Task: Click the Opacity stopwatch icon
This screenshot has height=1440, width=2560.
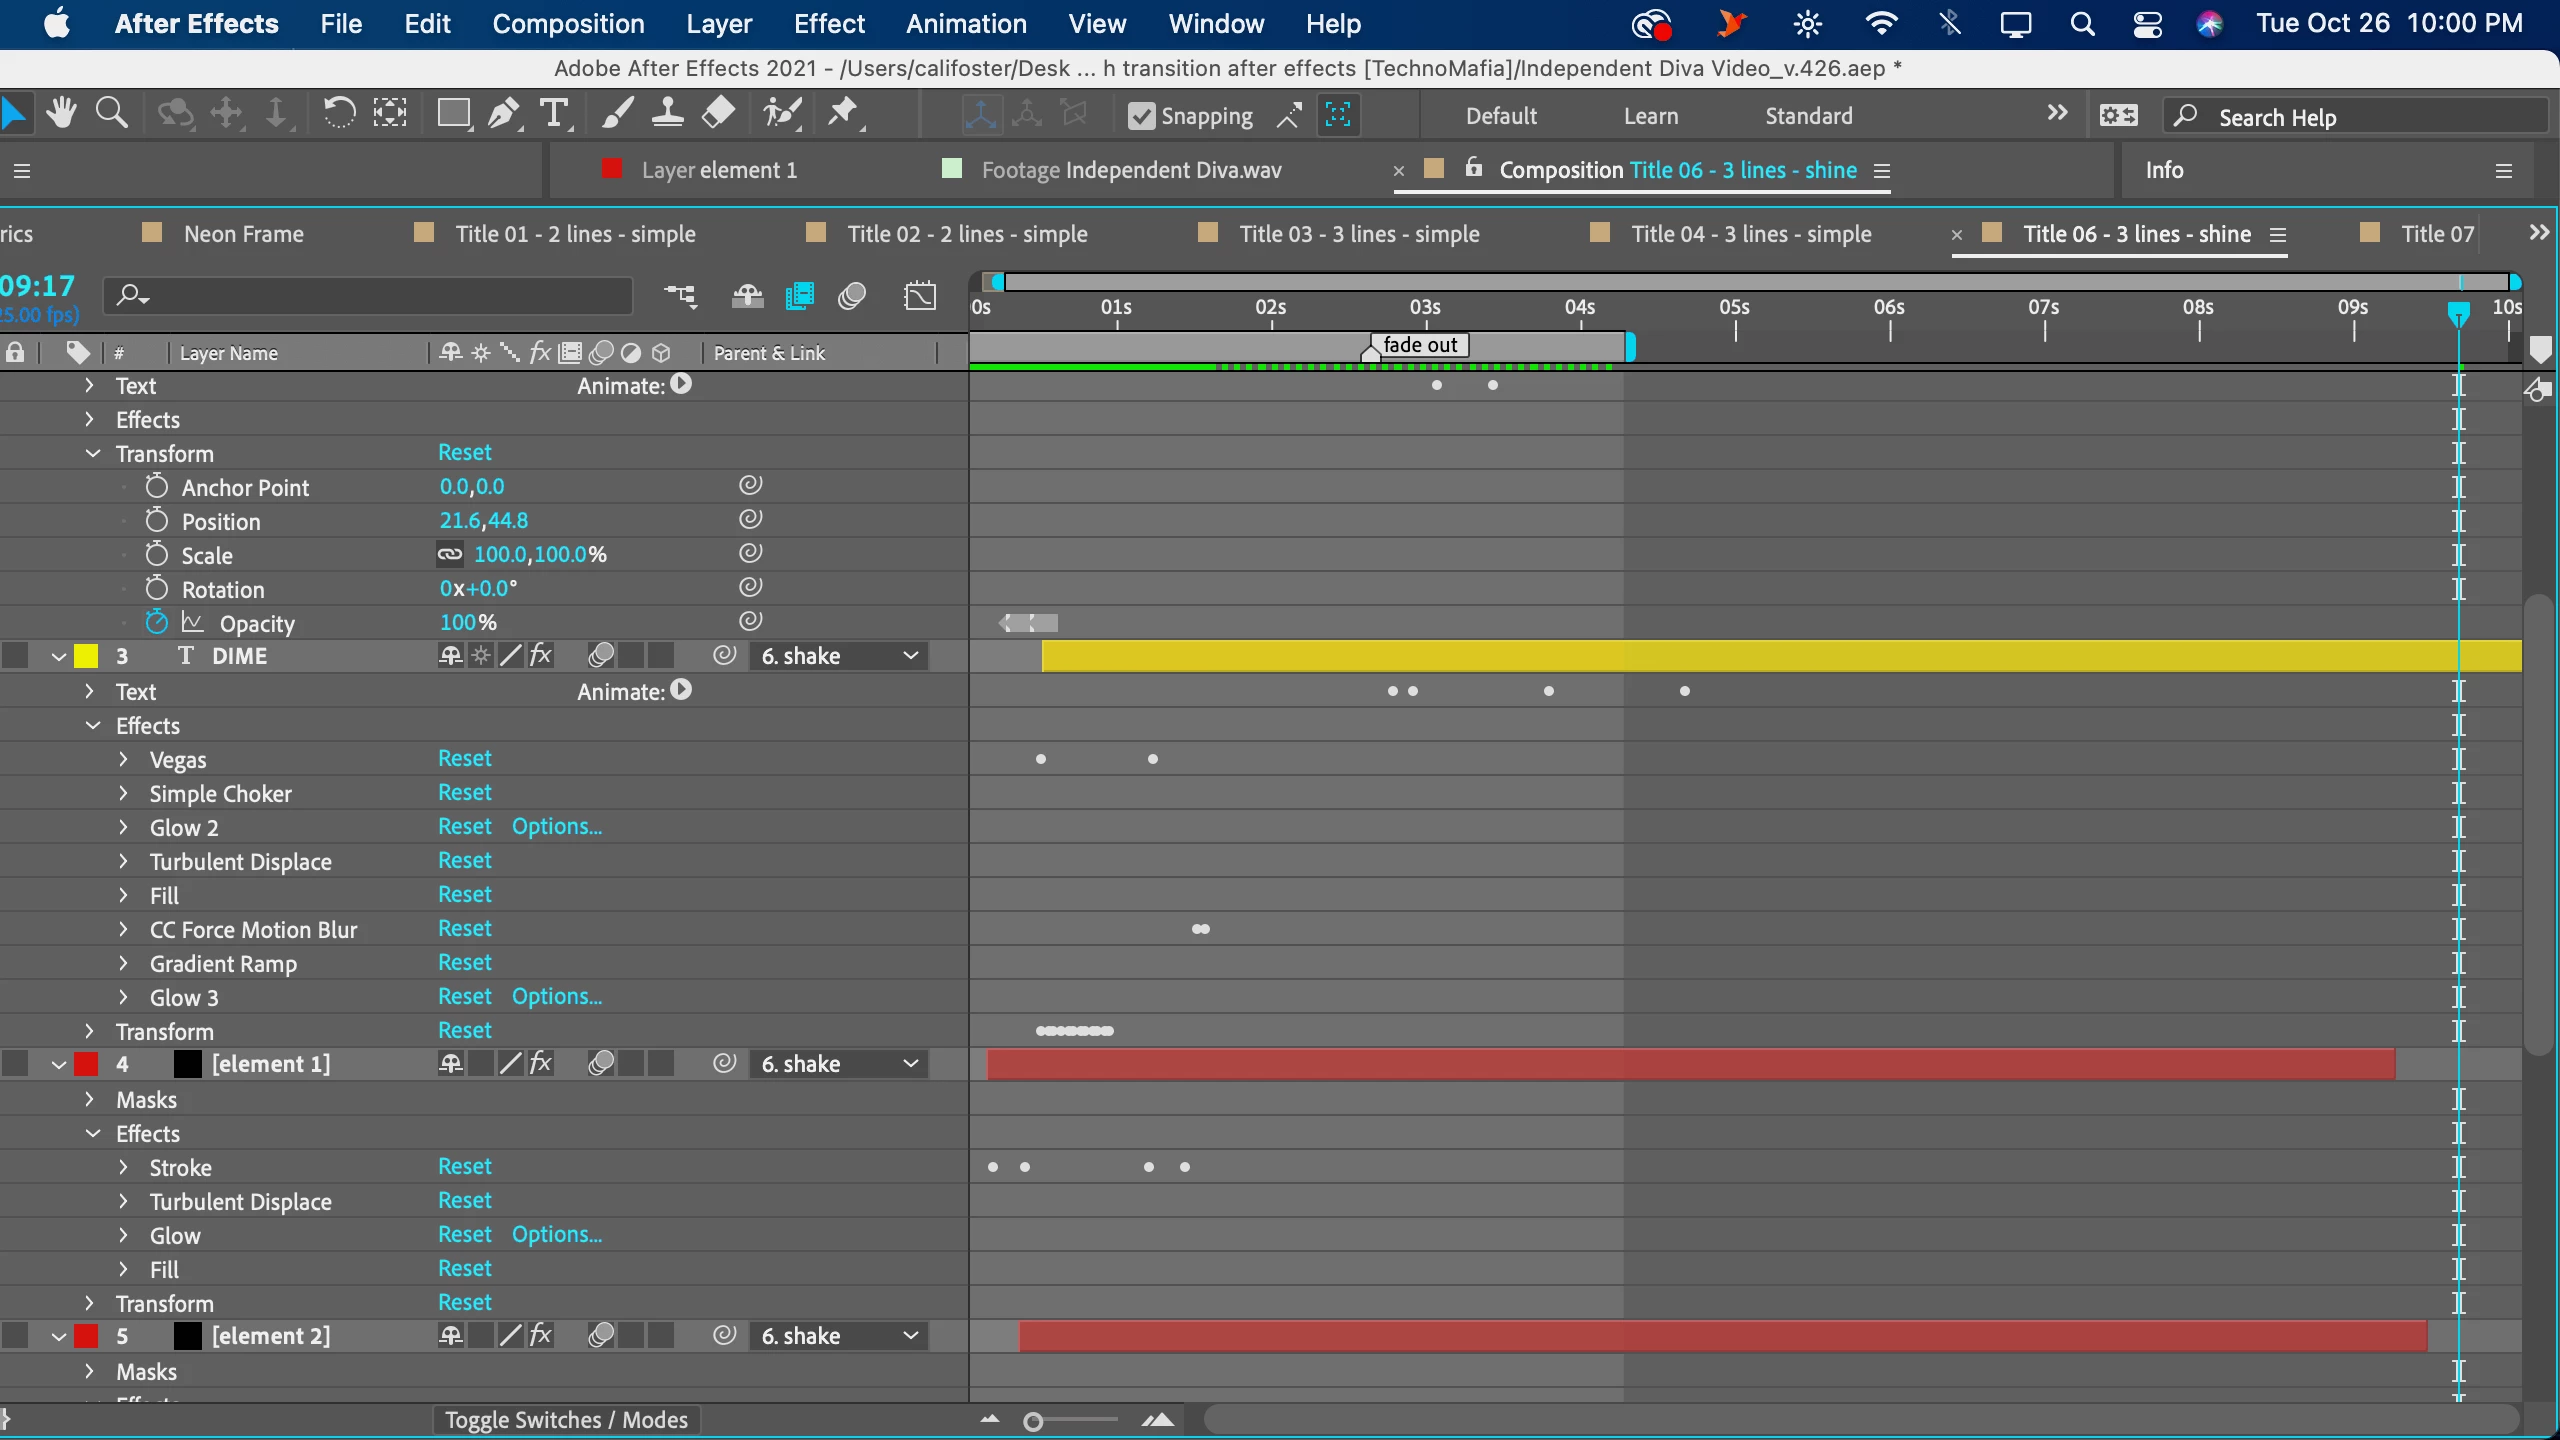Action: (x=156, y=622)
